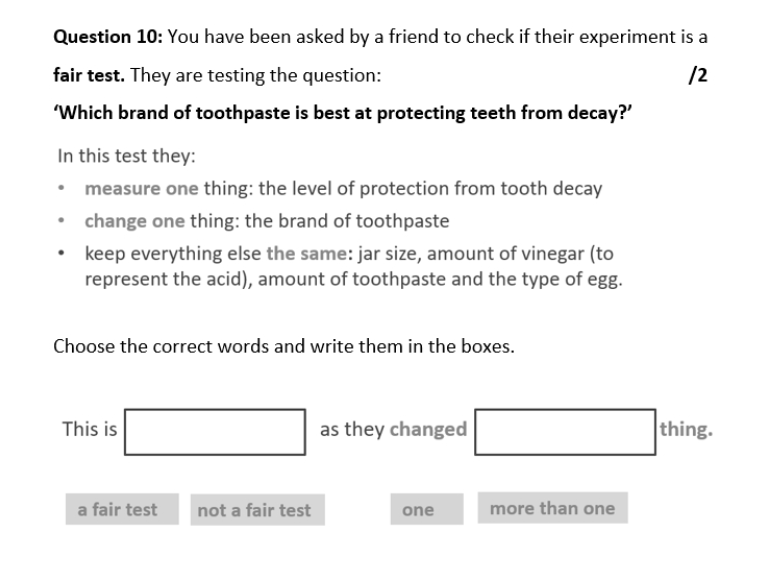Click the 'as they changed' label
759x577 pixels.
coord(393,429)
